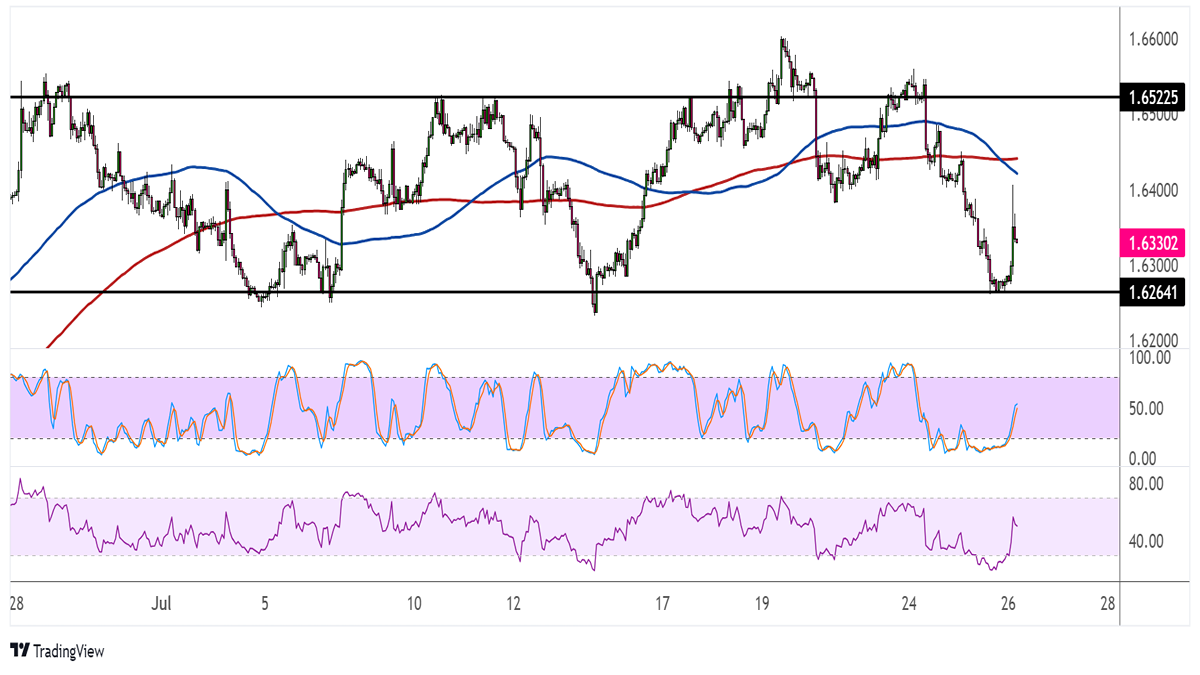Click the date label 17 on time axis
Viewport: 1200px width, 675px height.
click(662, 604)
